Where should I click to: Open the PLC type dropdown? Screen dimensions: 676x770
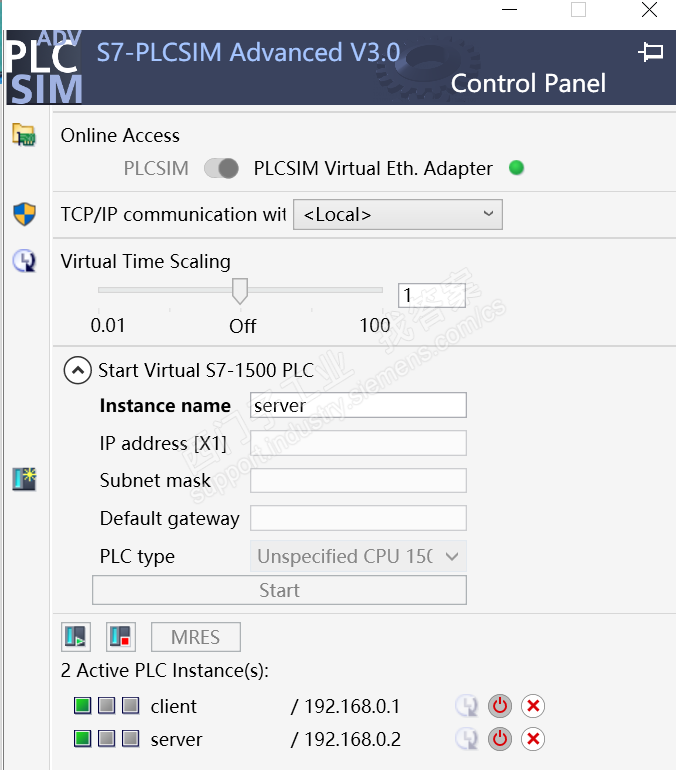point(357,556)
